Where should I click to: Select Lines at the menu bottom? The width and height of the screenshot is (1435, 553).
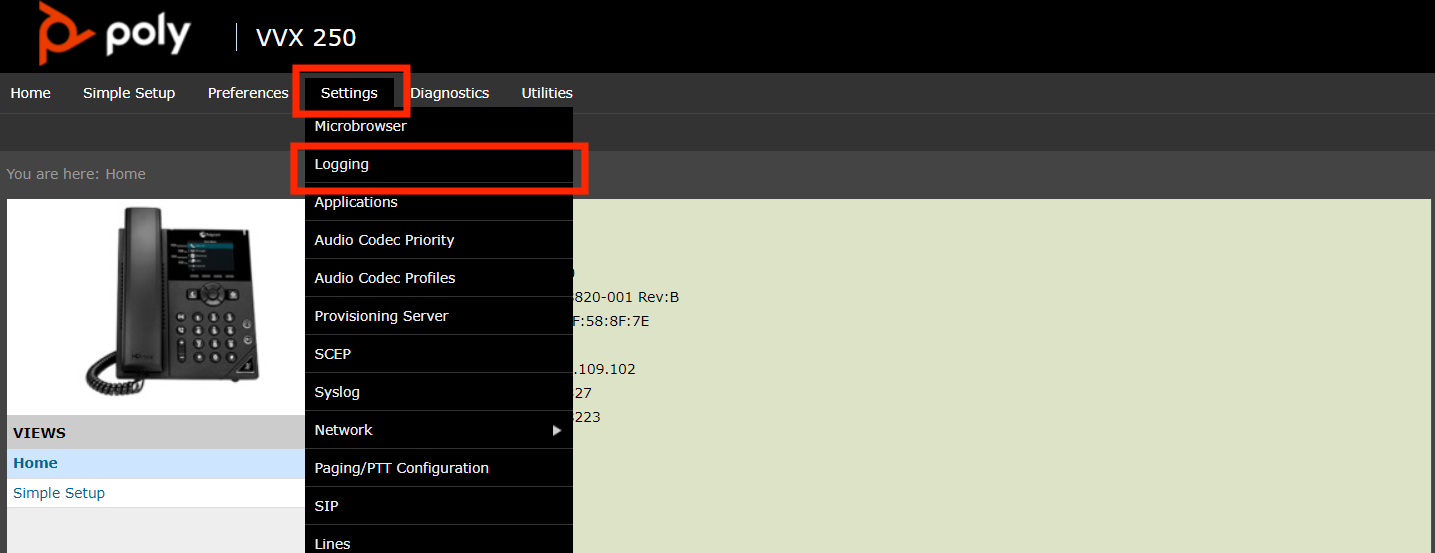(x=439, y=540)
